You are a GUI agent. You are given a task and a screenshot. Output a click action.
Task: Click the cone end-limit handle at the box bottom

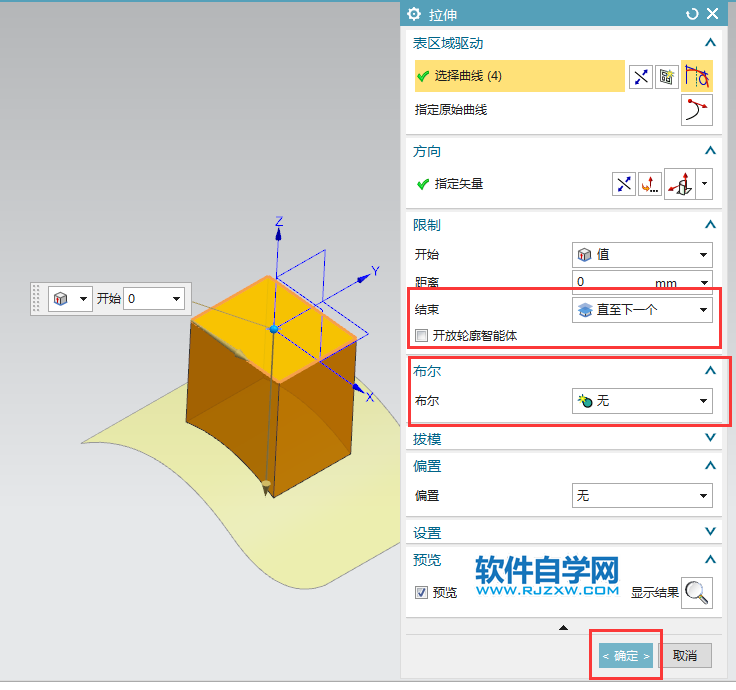(x=266, y=487)
